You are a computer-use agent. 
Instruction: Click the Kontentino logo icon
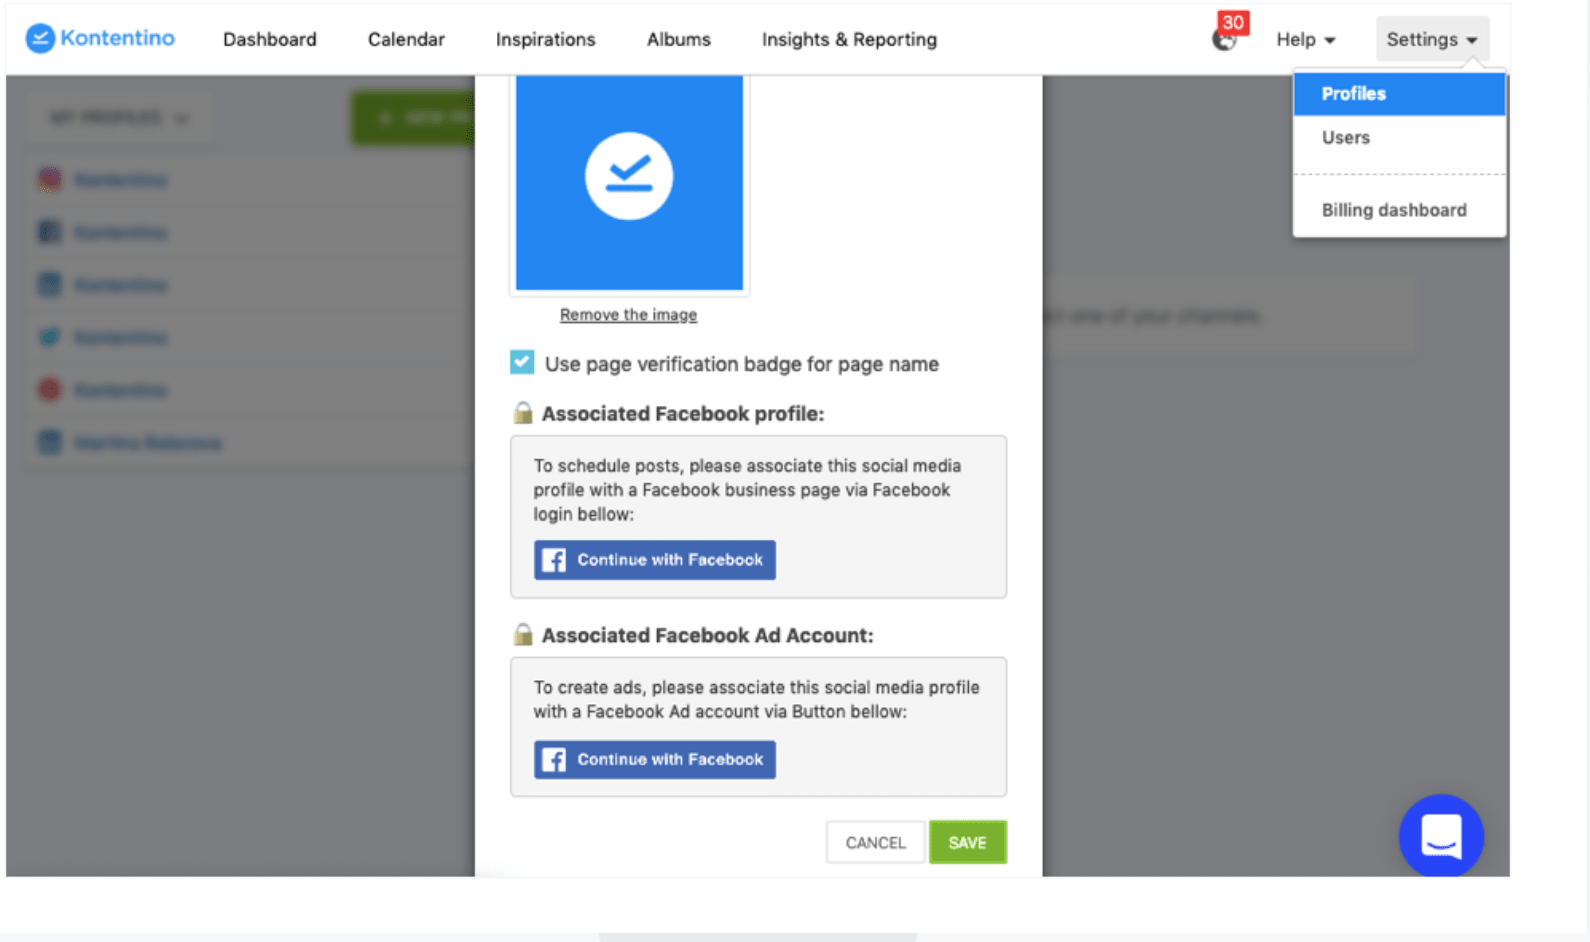(x=40, y=39)
